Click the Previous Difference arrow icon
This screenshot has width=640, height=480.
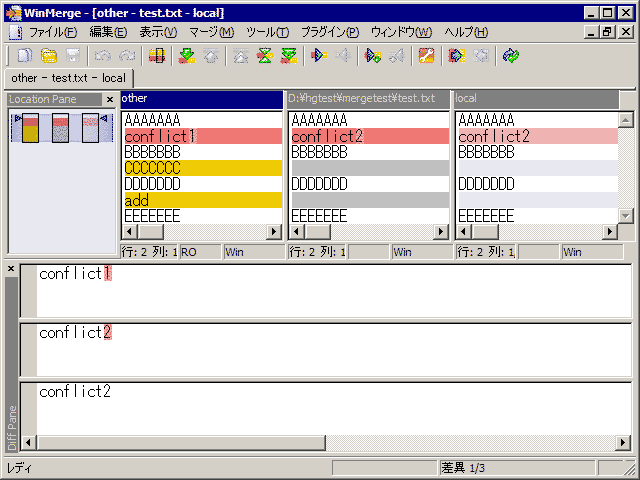point(211,56)
